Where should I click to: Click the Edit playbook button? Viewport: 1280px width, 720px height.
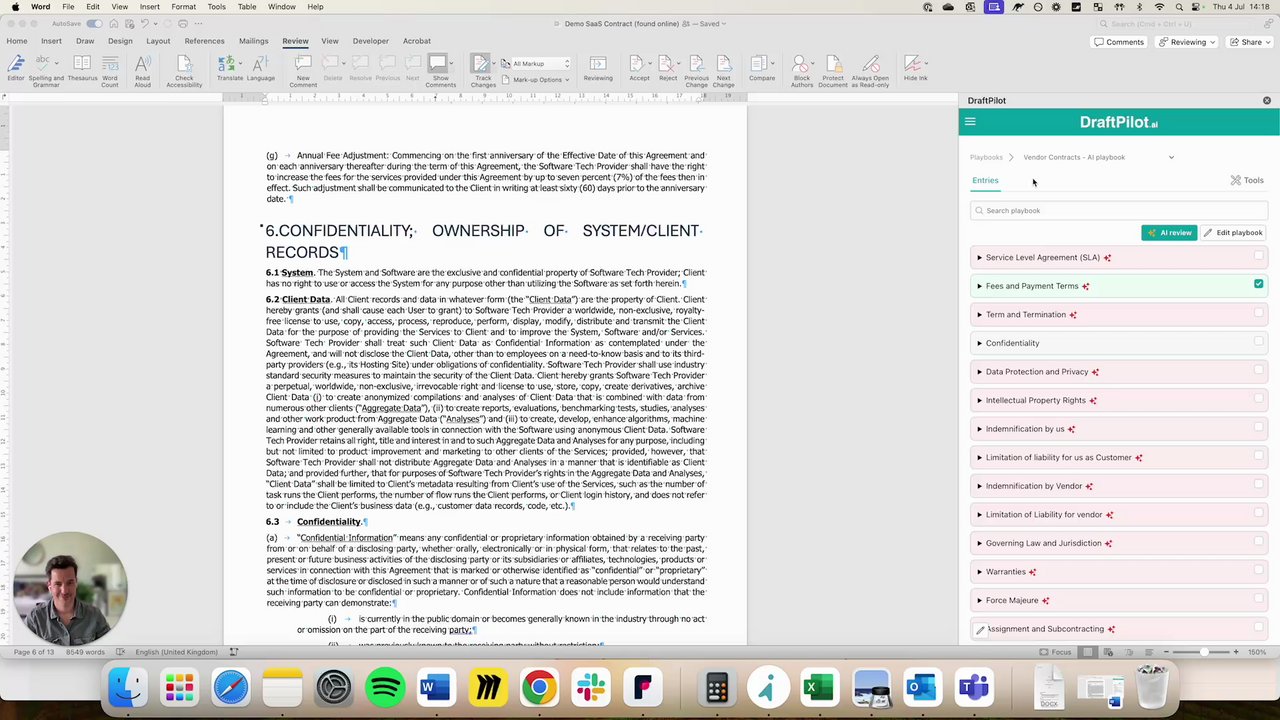(x=1233, y=232)
